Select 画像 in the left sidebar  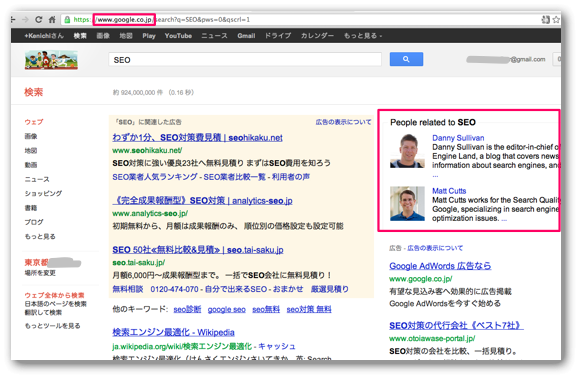(x=31, y=136)
